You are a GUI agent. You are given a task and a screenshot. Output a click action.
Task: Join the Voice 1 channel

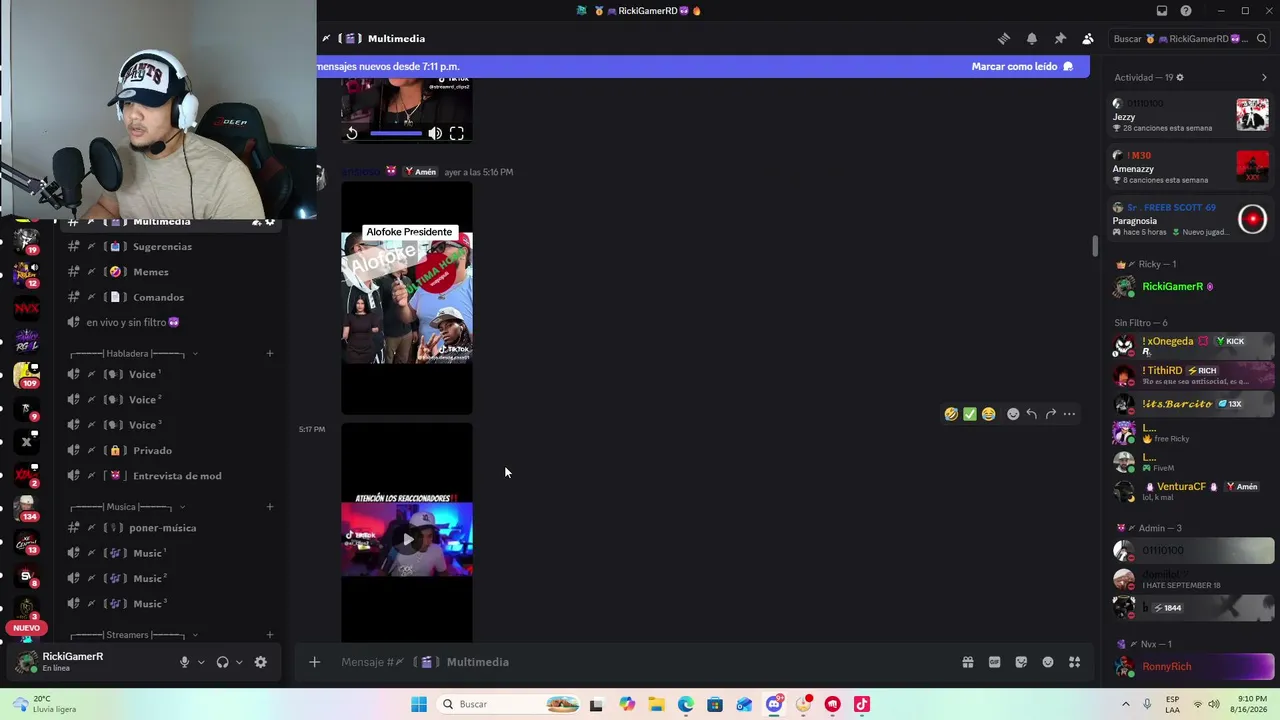pos(170,374)
